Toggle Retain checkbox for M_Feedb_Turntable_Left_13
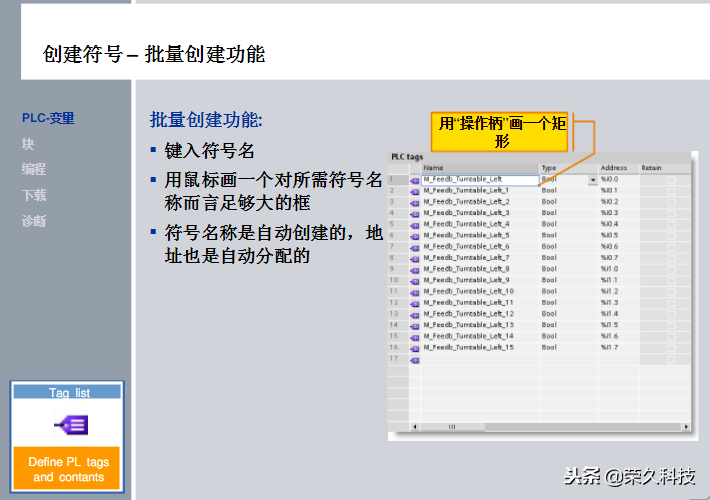Screen dimensions: 710x500 point(671,326)
